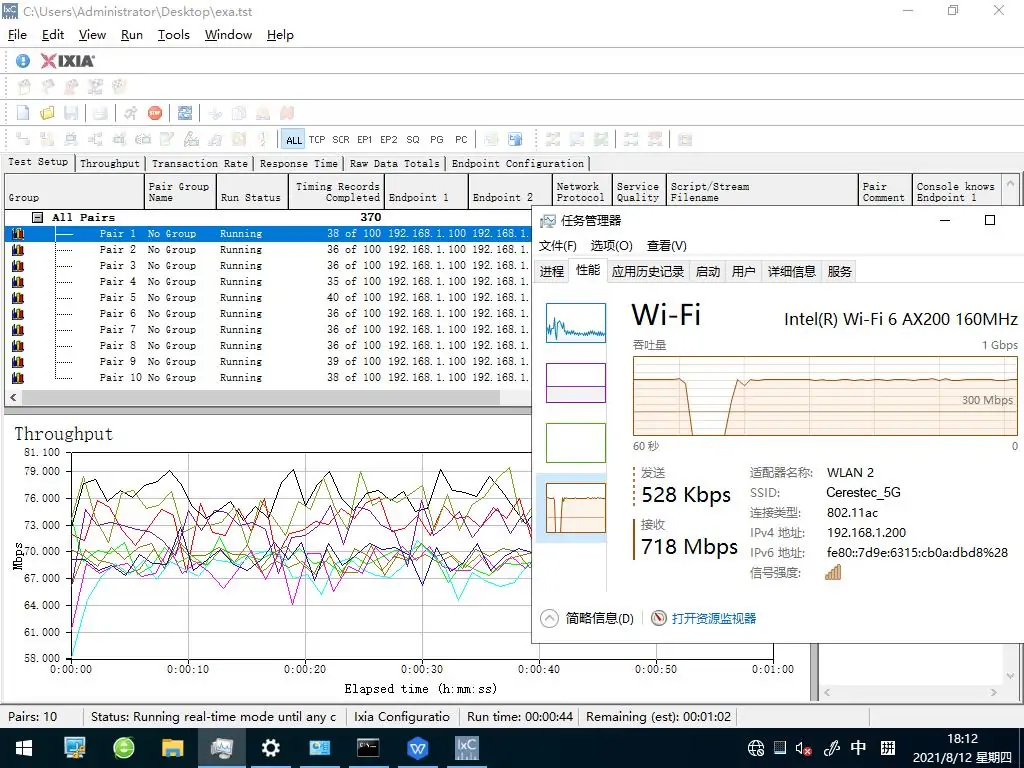Click the Network Protocol column header
Viewport: 1024px width, 768px height.
pyautogui.click(x=581, y=192)
